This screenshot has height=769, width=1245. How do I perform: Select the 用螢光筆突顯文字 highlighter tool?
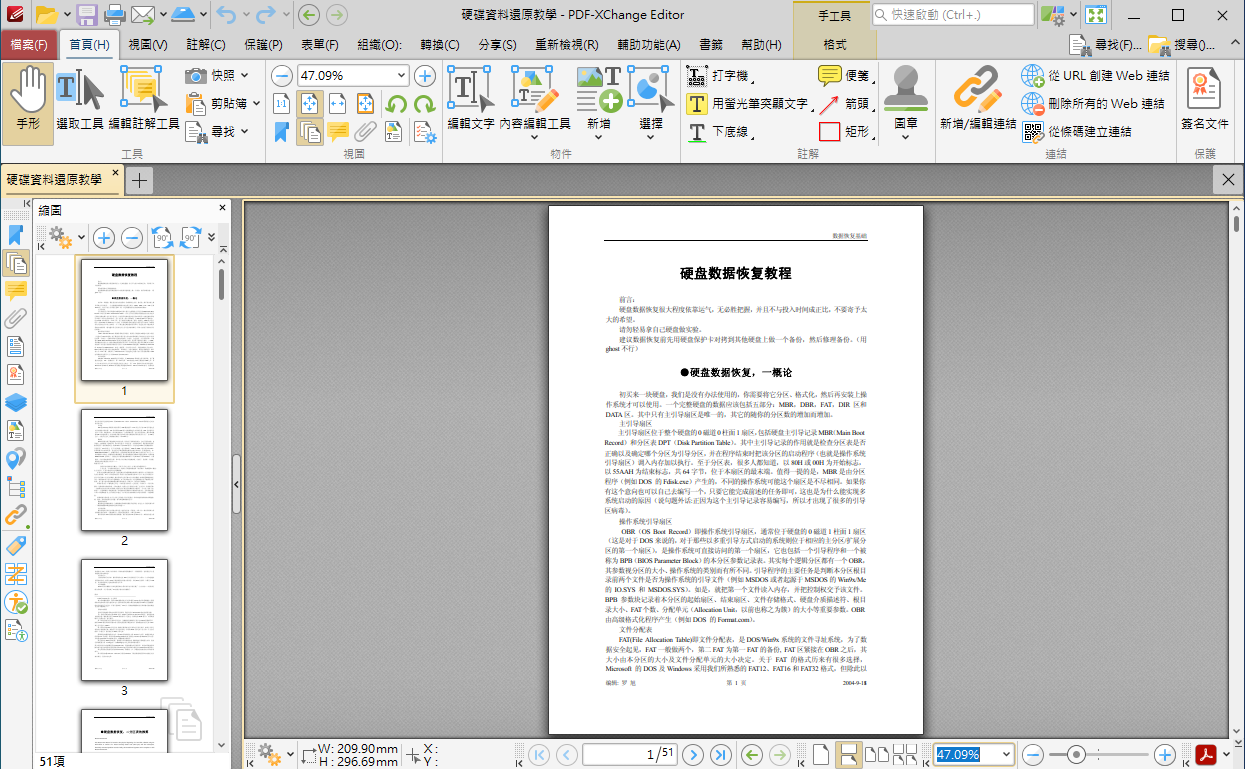pyautogui.click(x=748, y=104)
